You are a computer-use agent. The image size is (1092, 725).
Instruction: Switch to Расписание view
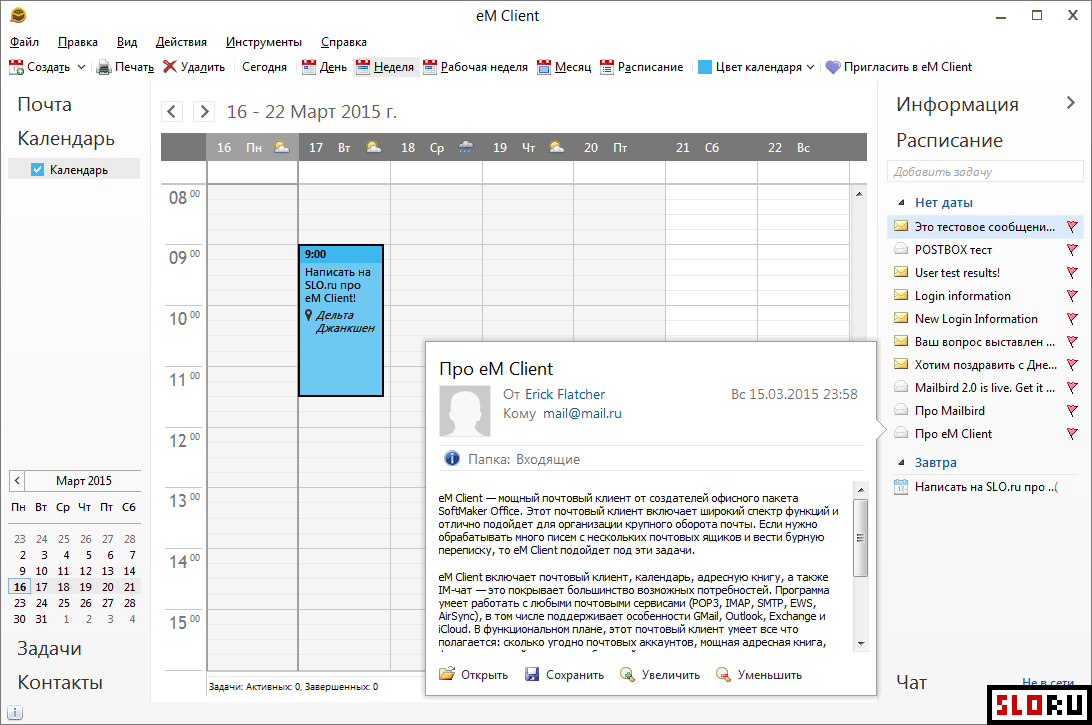(641, 67)
